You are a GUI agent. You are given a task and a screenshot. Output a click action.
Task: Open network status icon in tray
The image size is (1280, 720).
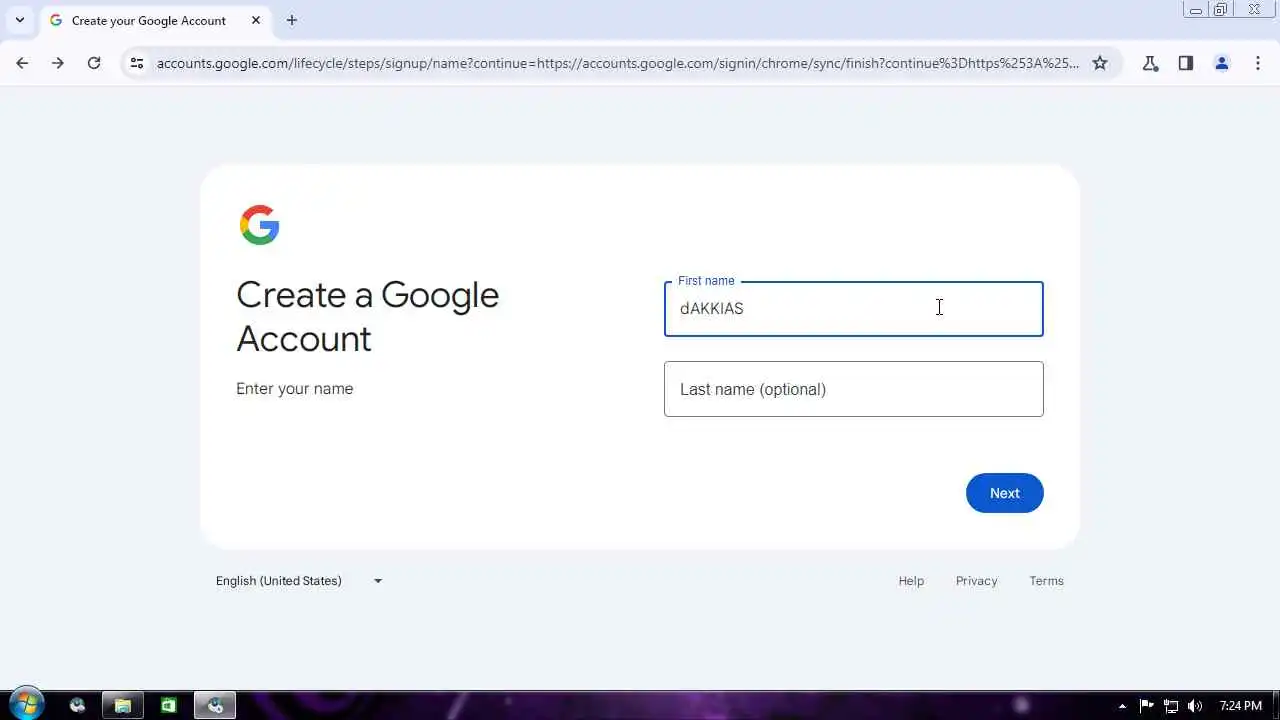click(x=1171, y=706)
